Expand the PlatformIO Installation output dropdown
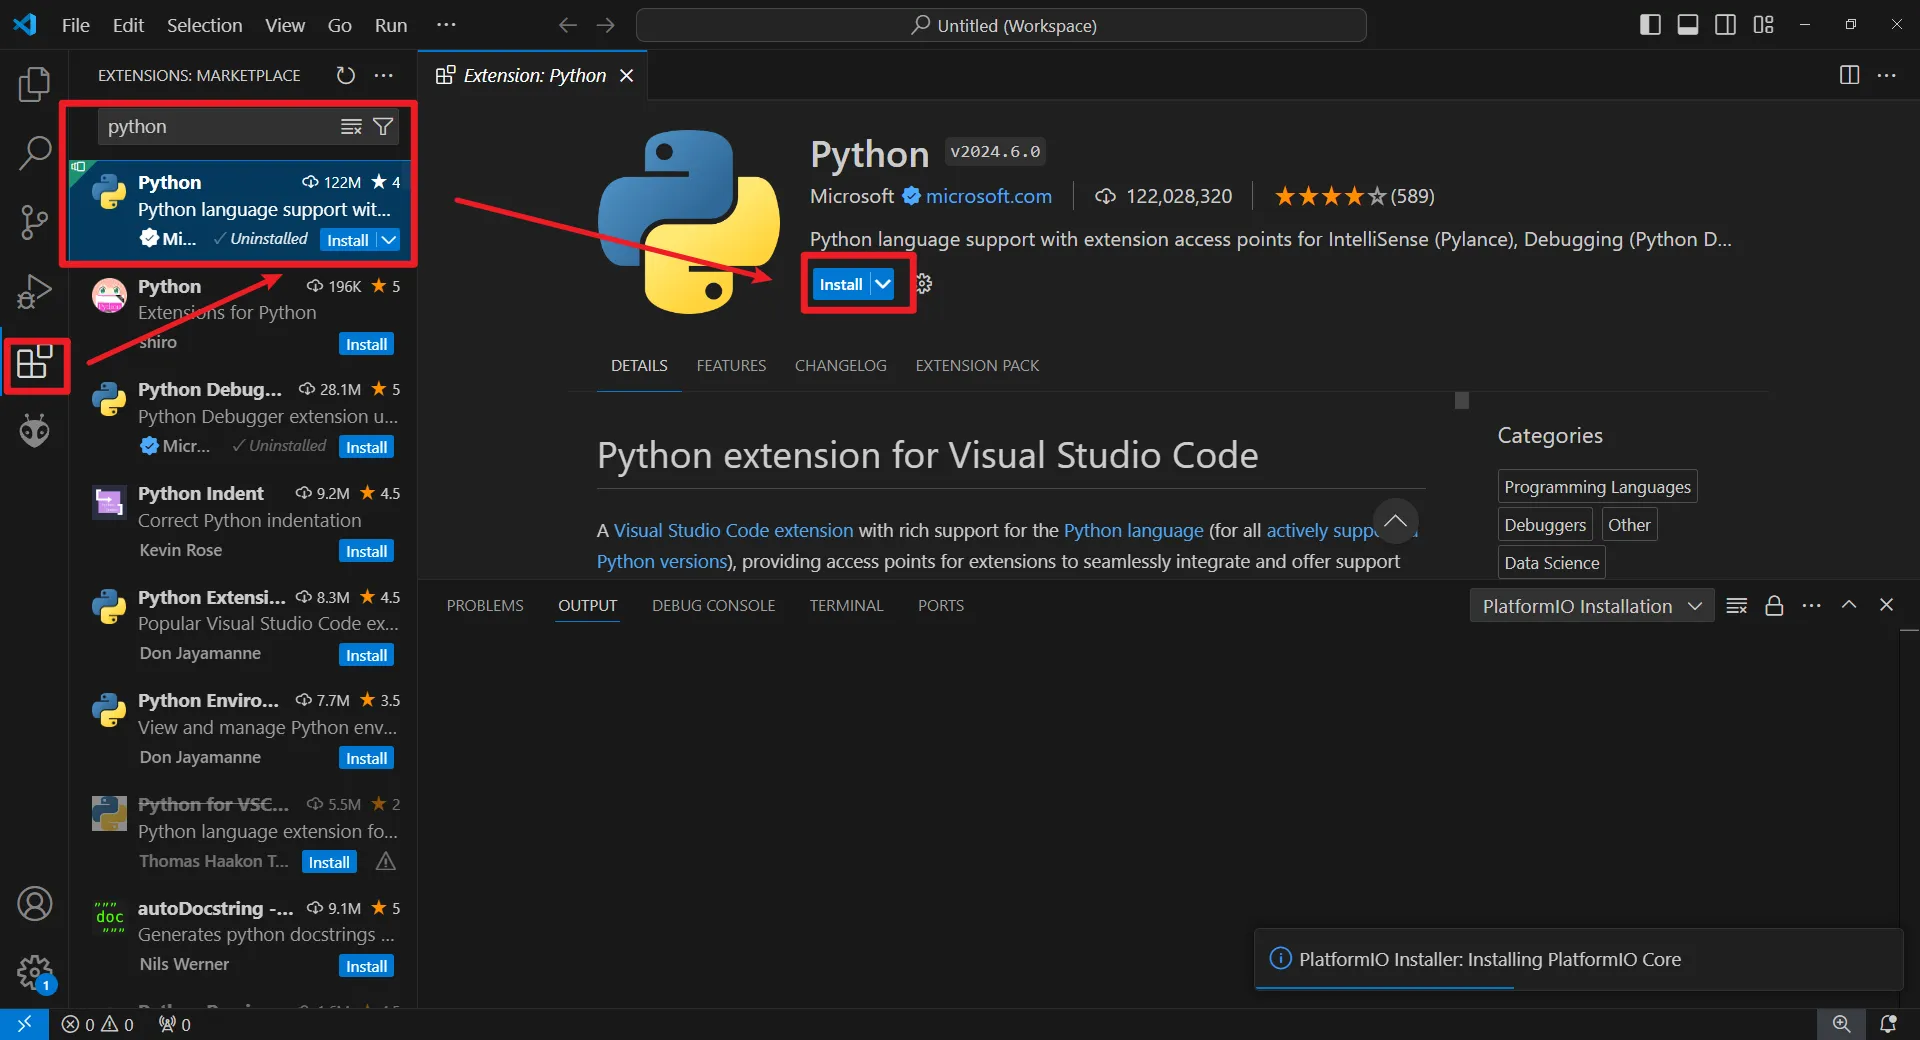 click(1591, 606)
